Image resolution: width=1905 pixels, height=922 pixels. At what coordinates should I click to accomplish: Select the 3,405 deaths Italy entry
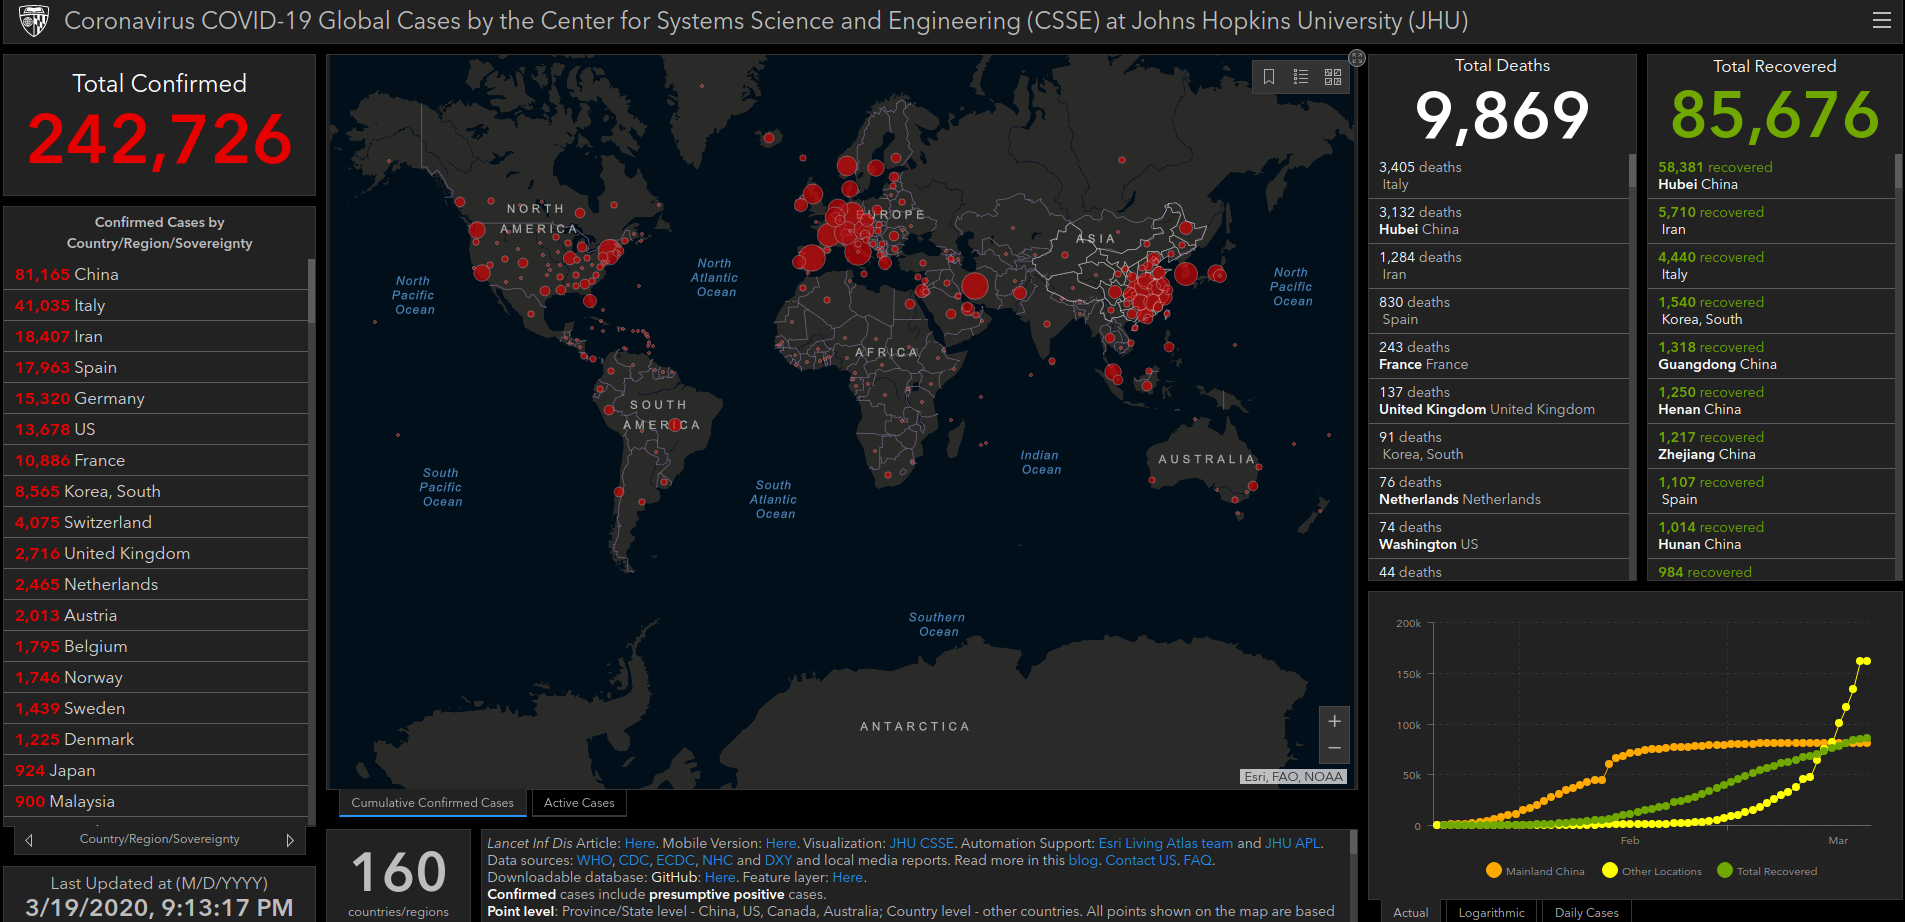(1498, 175)
